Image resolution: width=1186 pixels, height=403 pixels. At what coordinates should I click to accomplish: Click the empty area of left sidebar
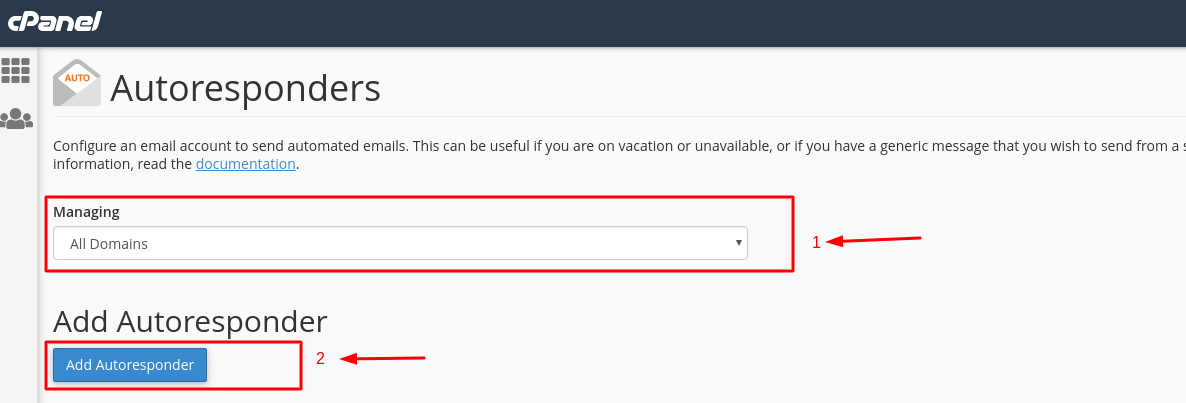17,280
